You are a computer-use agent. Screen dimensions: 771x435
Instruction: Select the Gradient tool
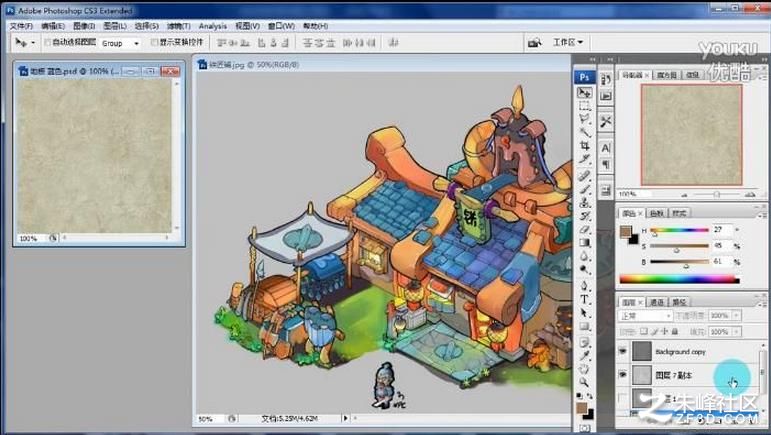coord(584,242)
